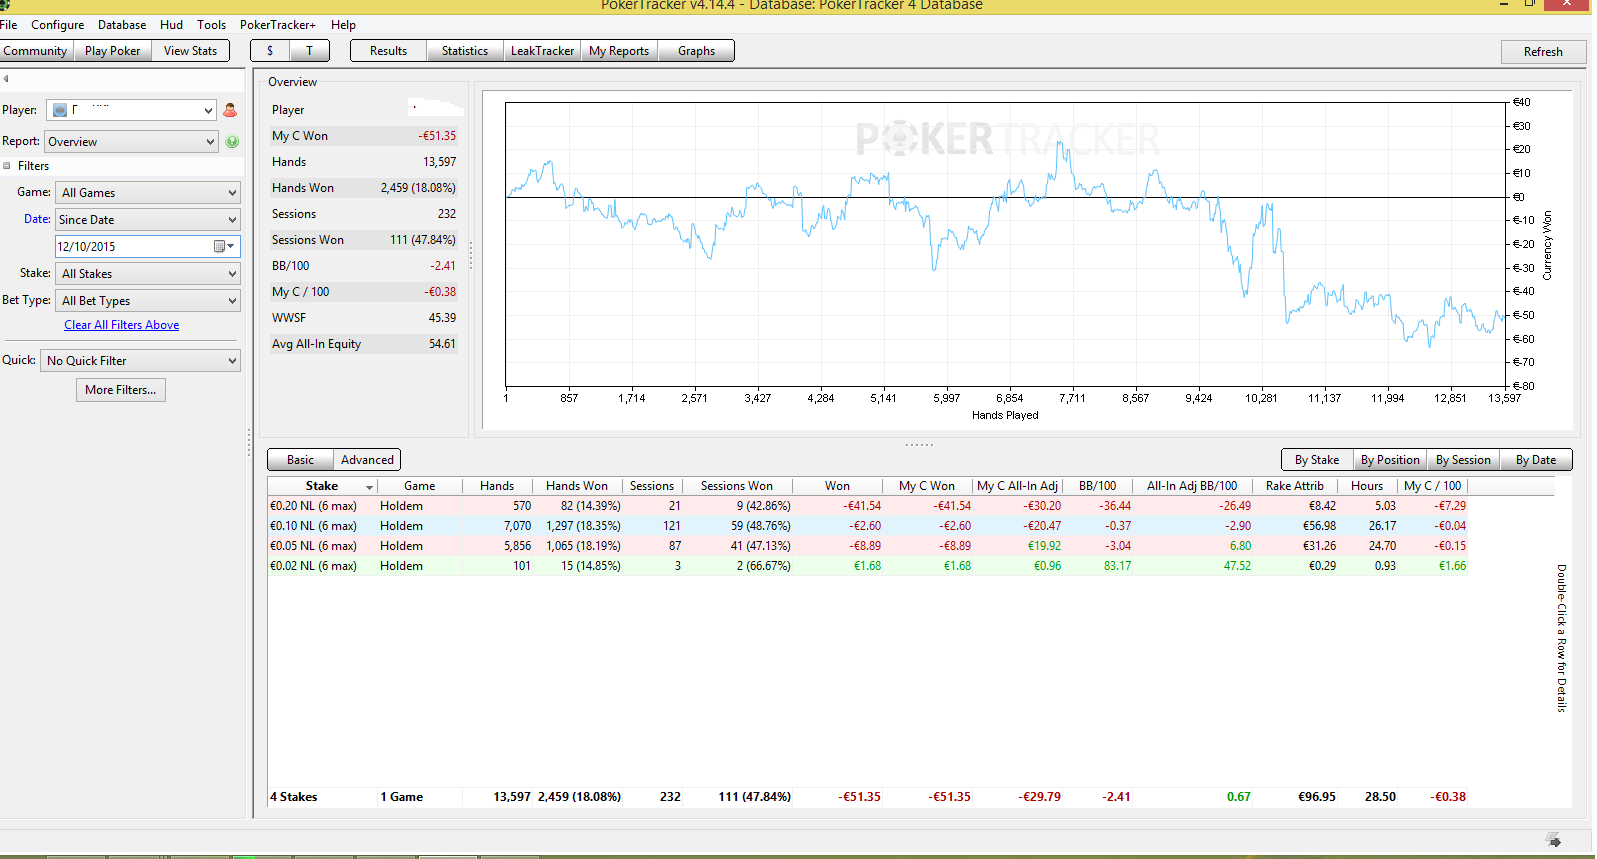Expand the Game filter showing All Games
1597x859 pixels.
[148, 193]
